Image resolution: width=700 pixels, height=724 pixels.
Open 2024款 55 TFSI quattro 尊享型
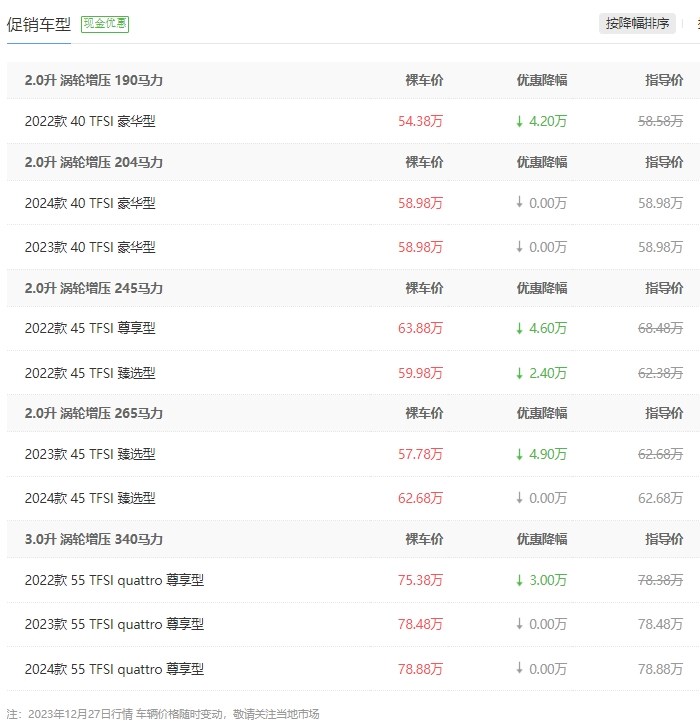click(x=115, y=669)
